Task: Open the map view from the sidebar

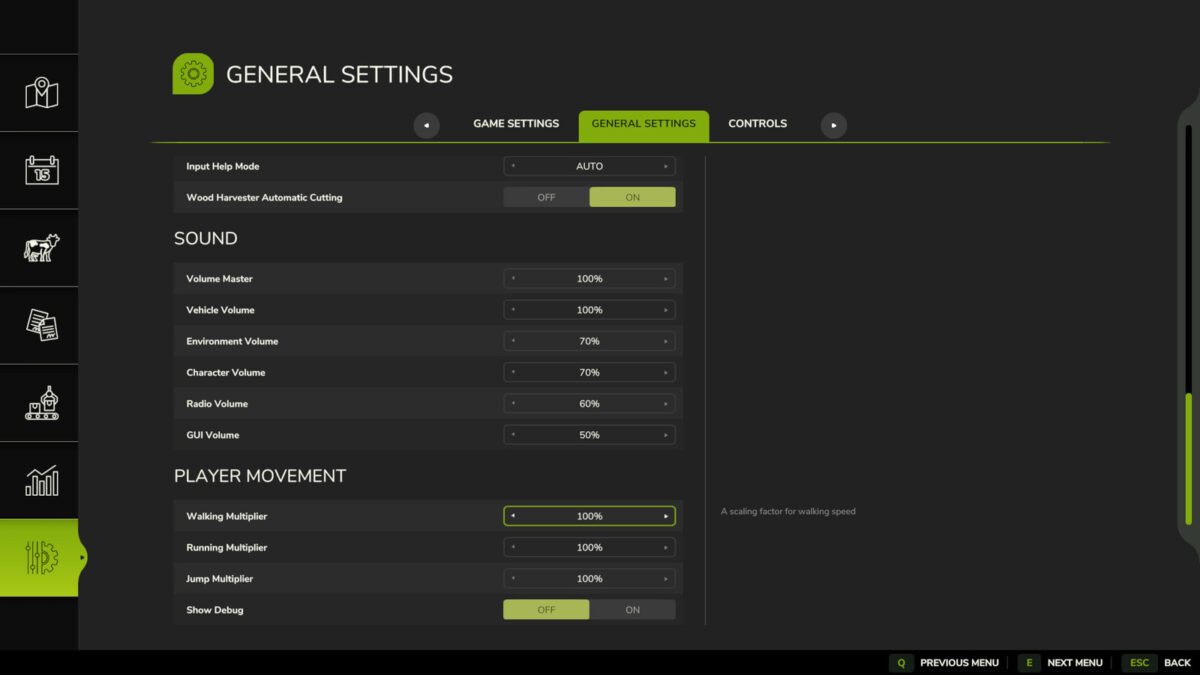Action: point(38,92)
